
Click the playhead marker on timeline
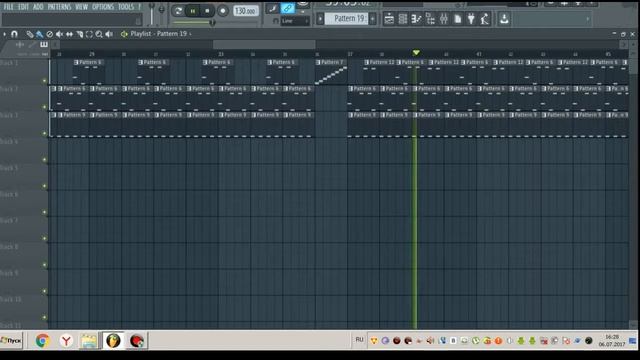pos(416,53)
